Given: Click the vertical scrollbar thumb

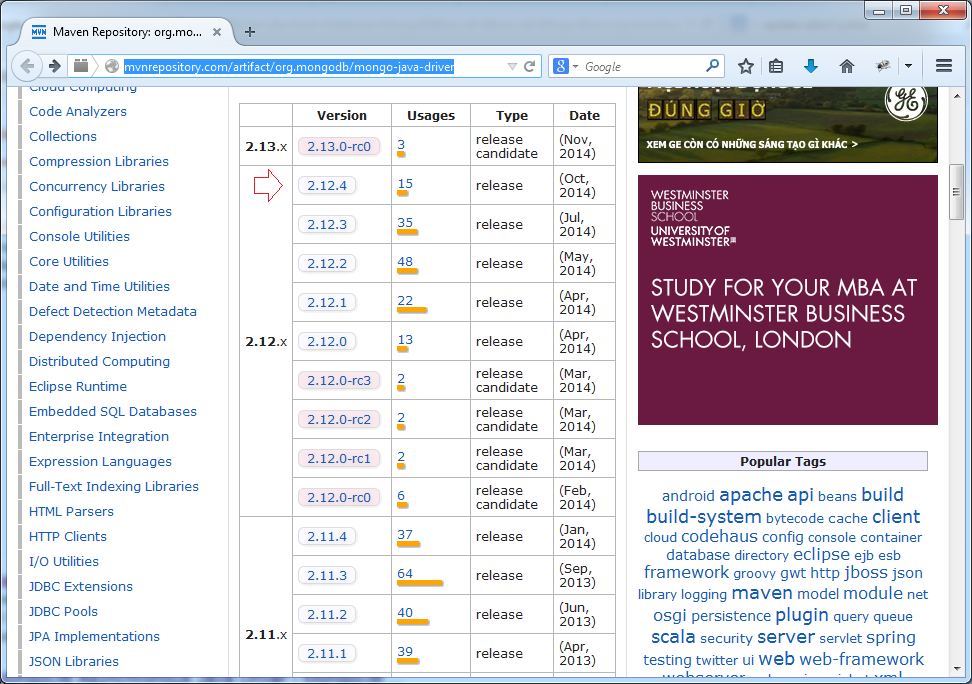Looking at the screenshot, I should (957, 192).
